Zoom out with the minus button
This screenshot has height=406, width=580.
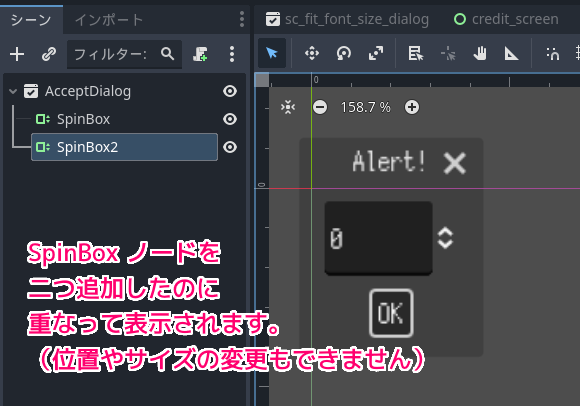(320, 108)
